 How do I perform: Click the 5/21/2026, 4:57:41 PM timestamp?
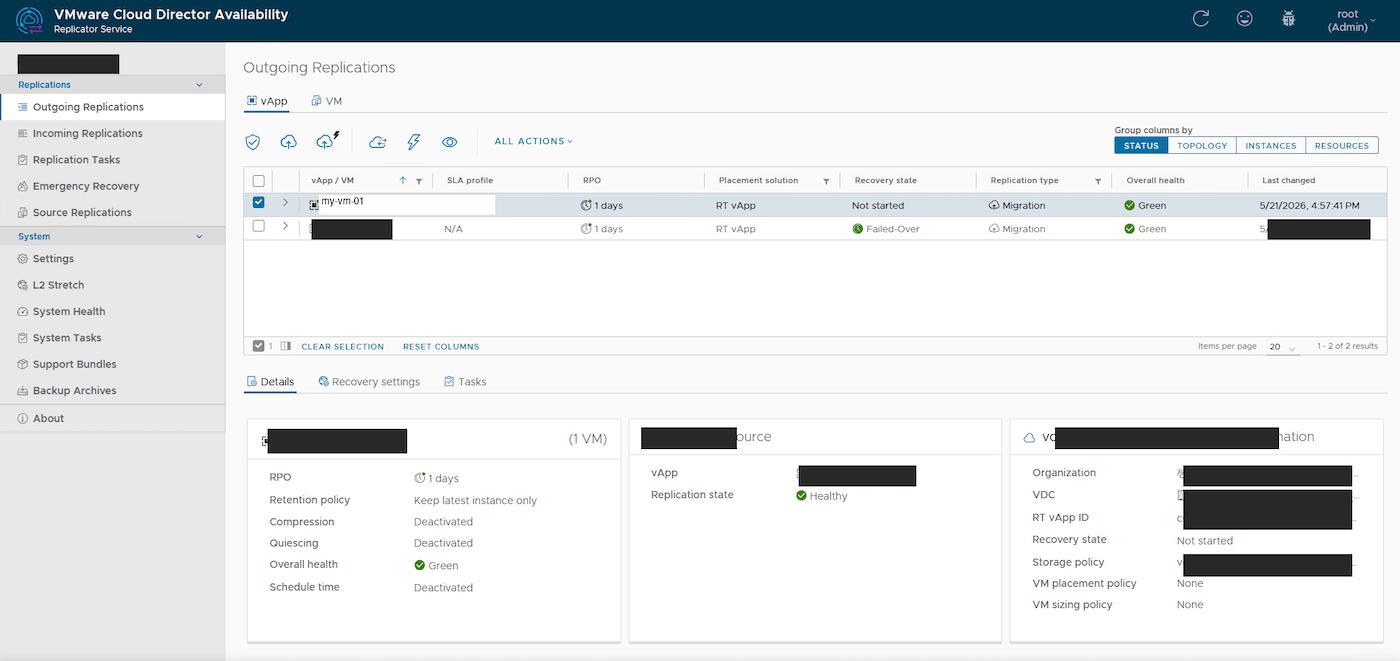1311,205
